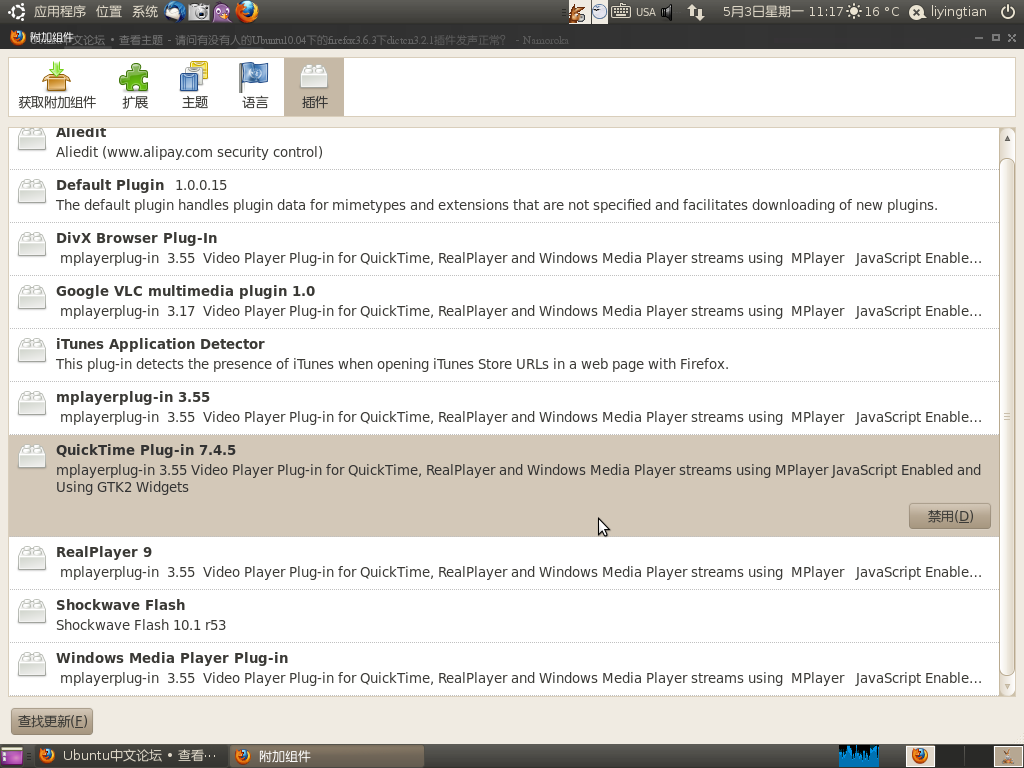1024x768 pixels.
Task: Launch Firefox from the top panel launcher
Action: 247,11
